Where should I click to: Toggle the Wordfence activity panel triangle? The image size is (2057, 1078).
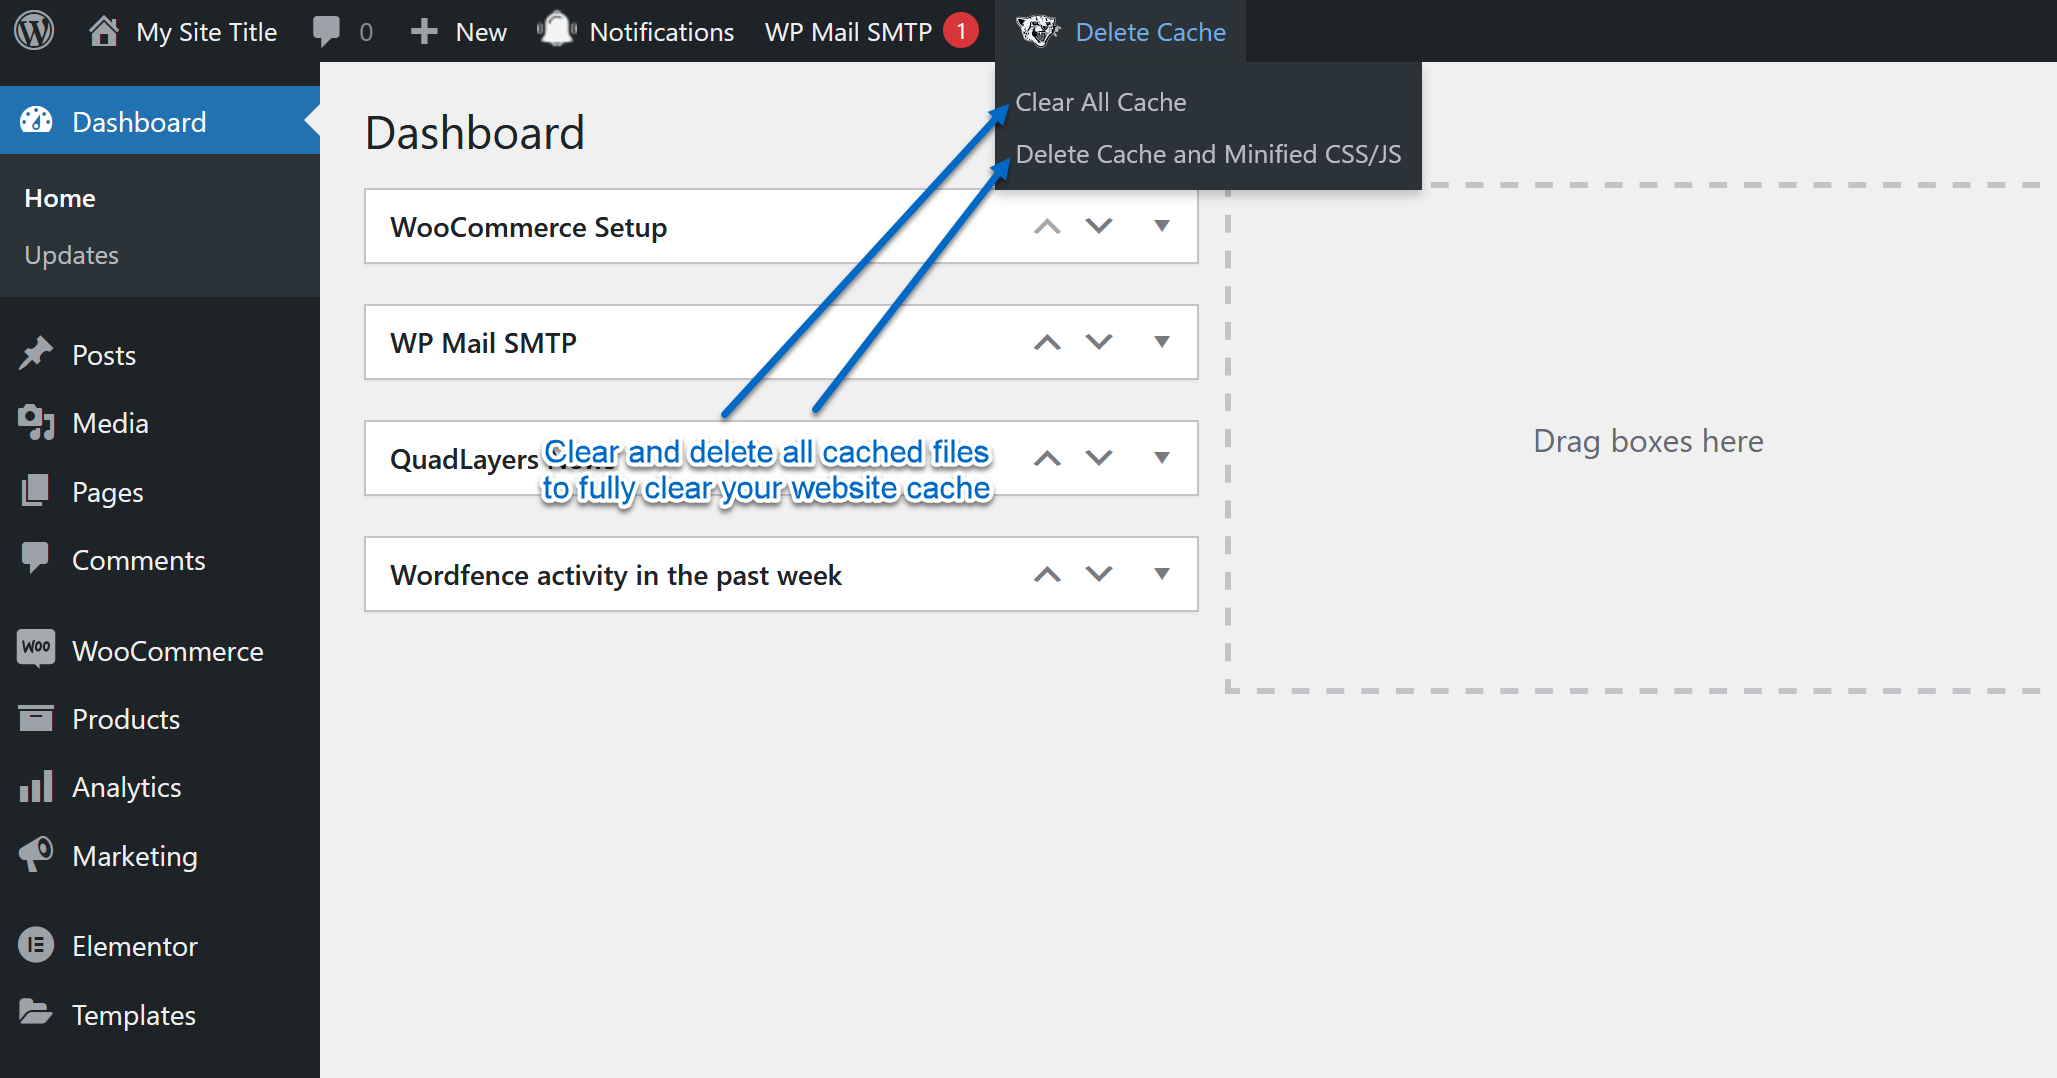pyautogui.click(x=1162, y=574)
